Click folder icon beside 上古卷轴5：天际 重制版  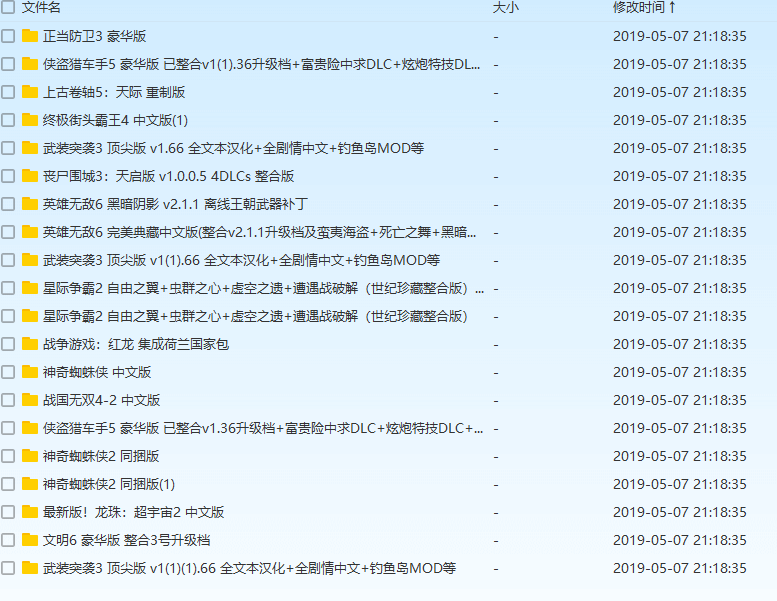30,92
